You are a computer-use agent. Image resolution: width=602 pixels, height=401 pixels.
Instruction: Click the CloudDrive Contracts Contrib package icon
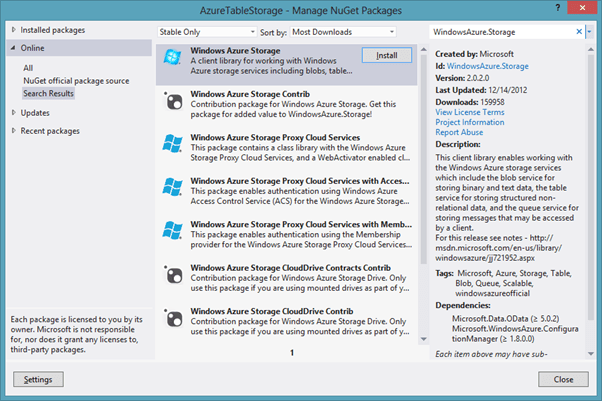174,275
